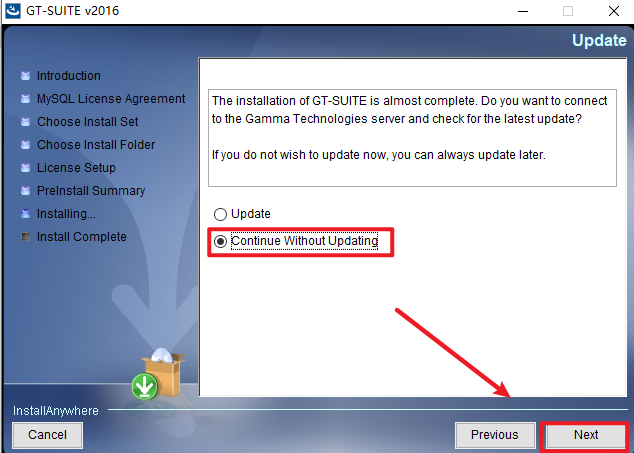Image resolution: width=634 pixels, height=453 pixels.
Task: Click the Choose Install Set bullet icon
Action: pyautogui.click(x=25, y=122)
